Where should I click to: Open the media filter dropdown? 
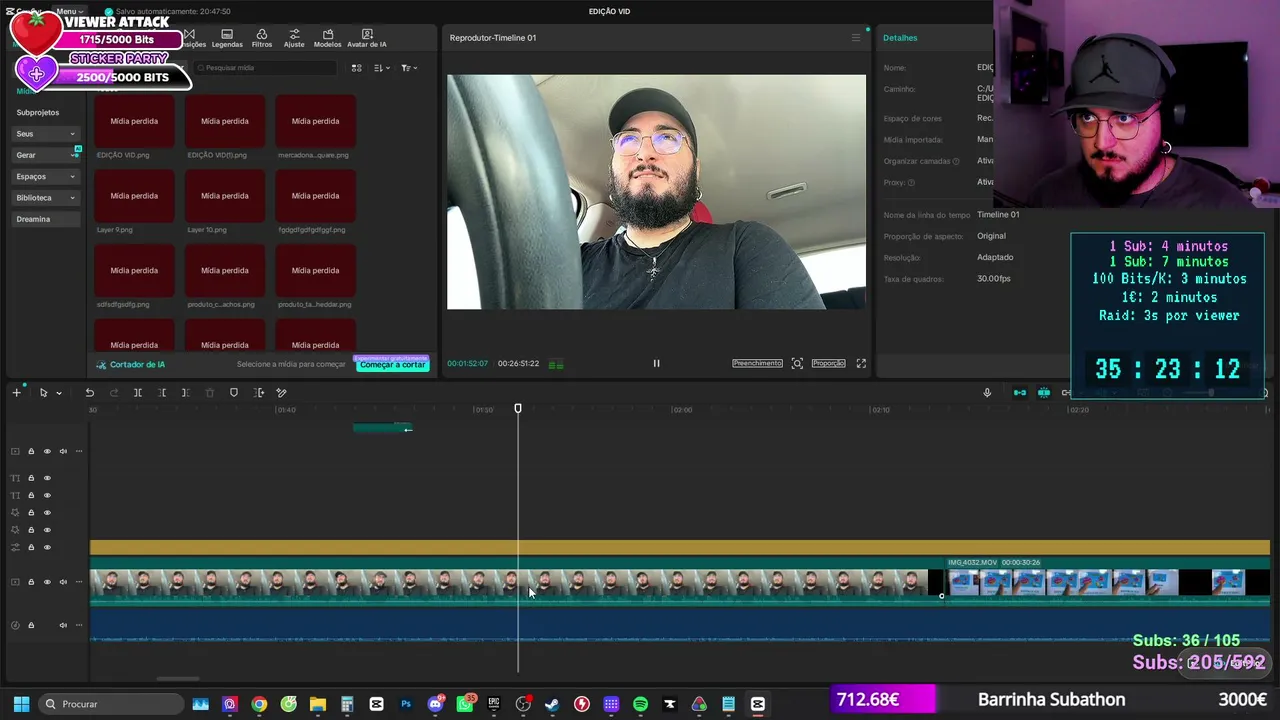click(x=409, y=68)
